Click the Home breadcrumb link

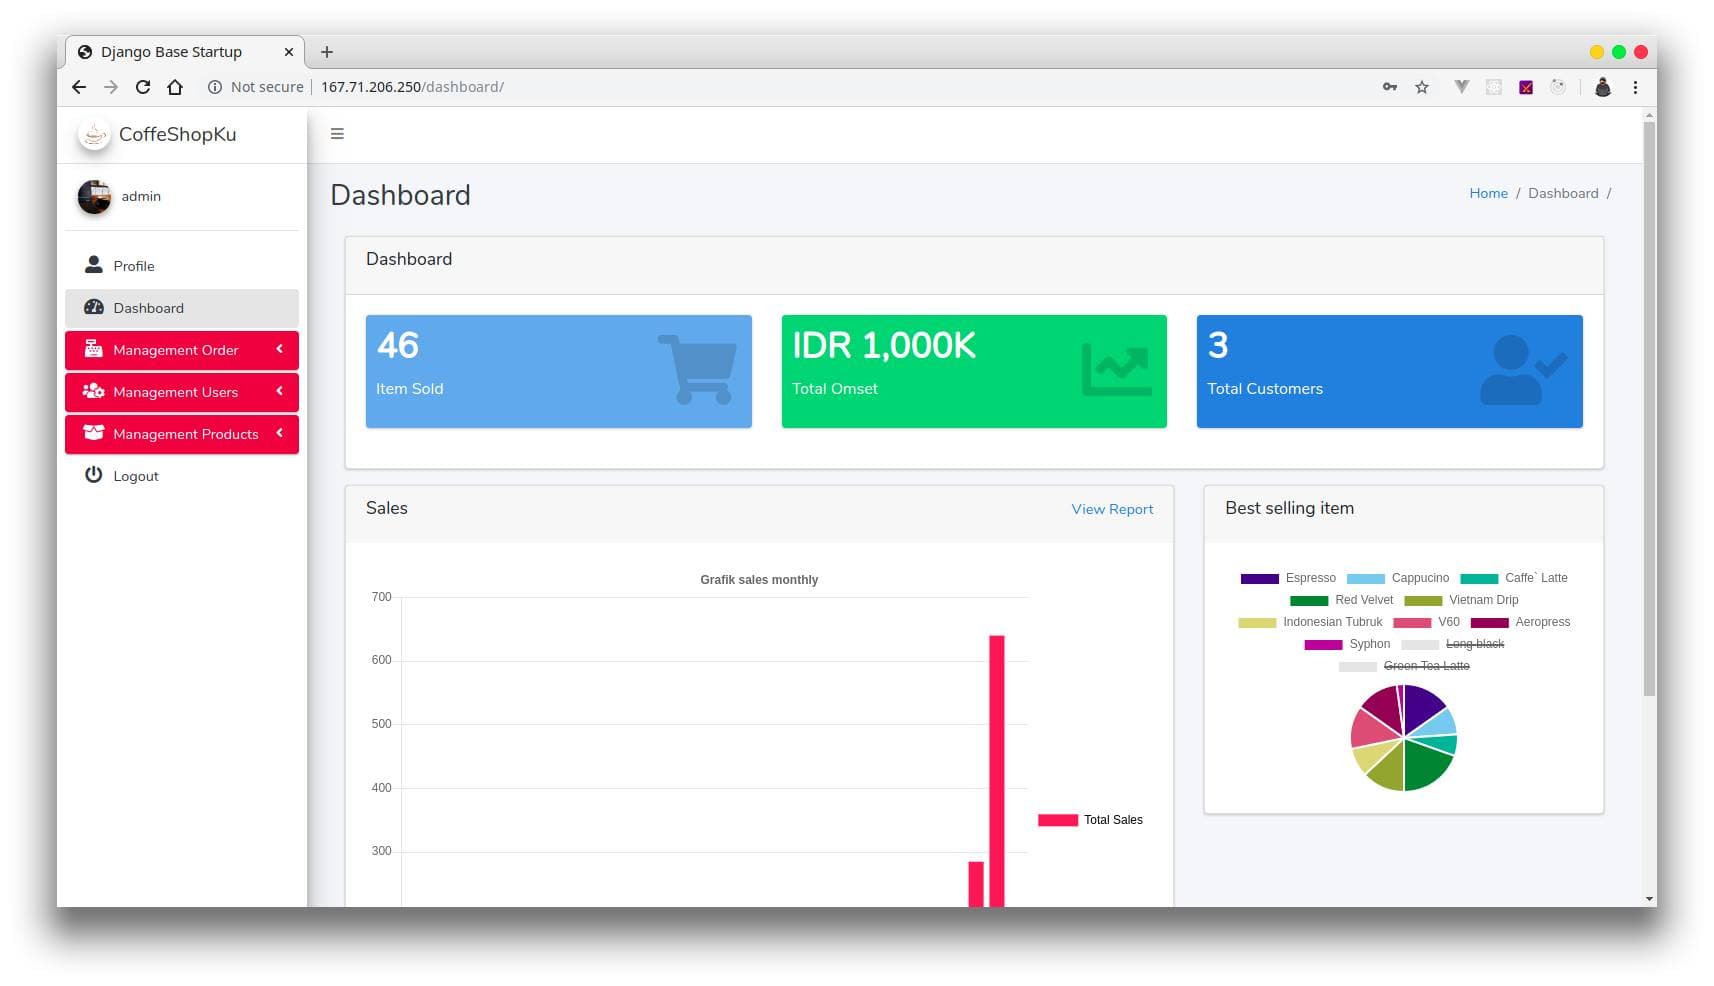1488,193
